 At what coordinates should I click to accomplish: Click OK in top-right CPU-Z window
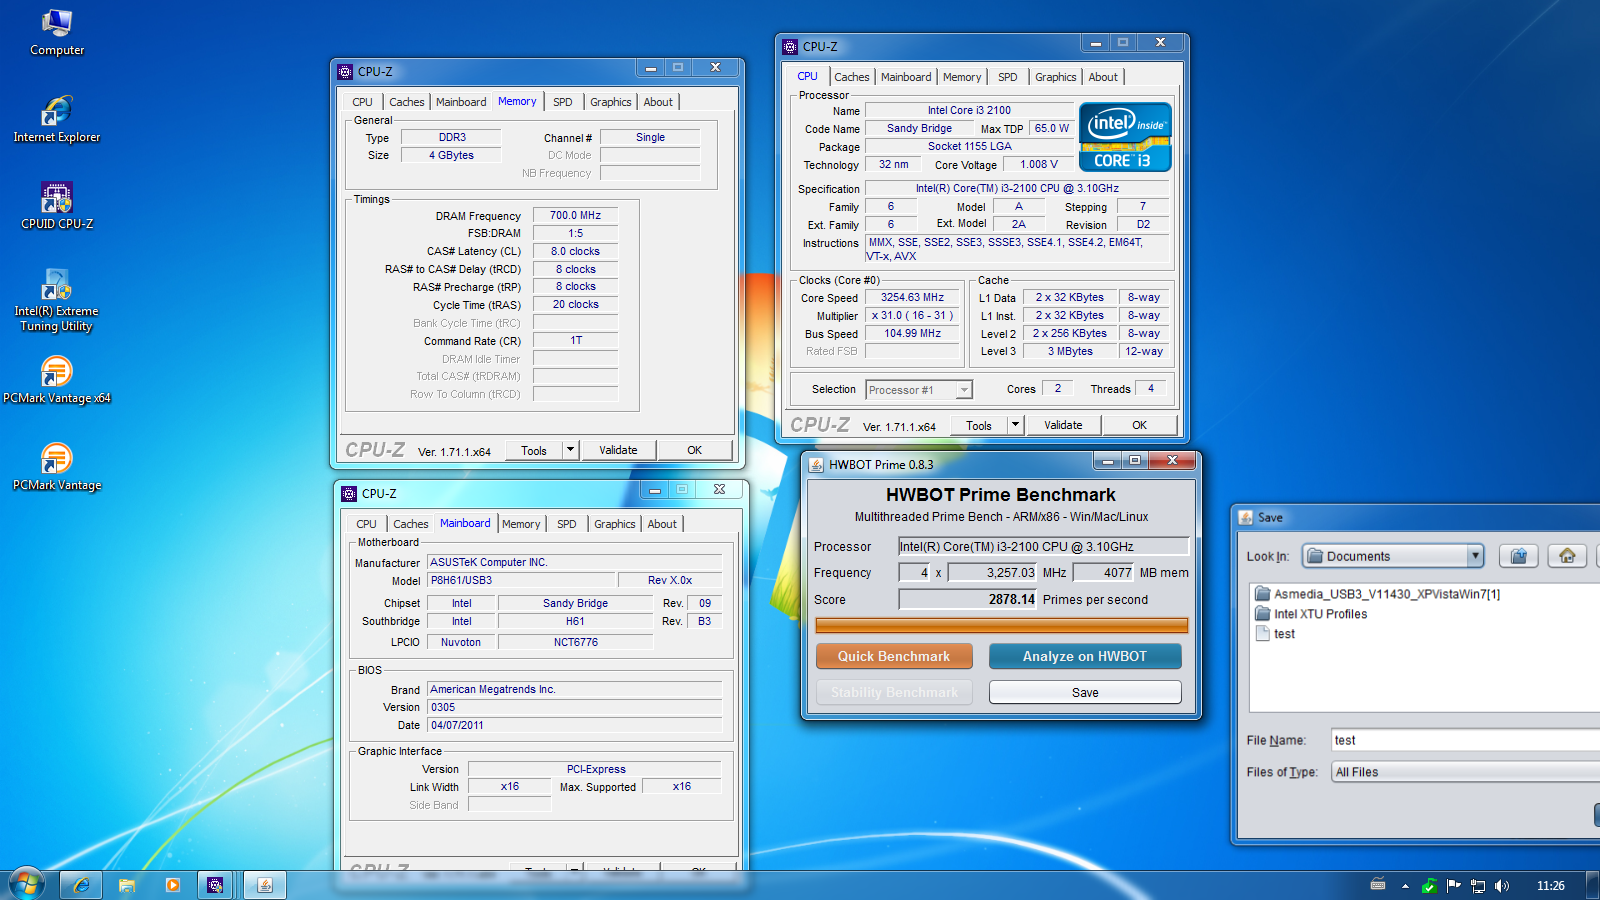[1139, 425]
